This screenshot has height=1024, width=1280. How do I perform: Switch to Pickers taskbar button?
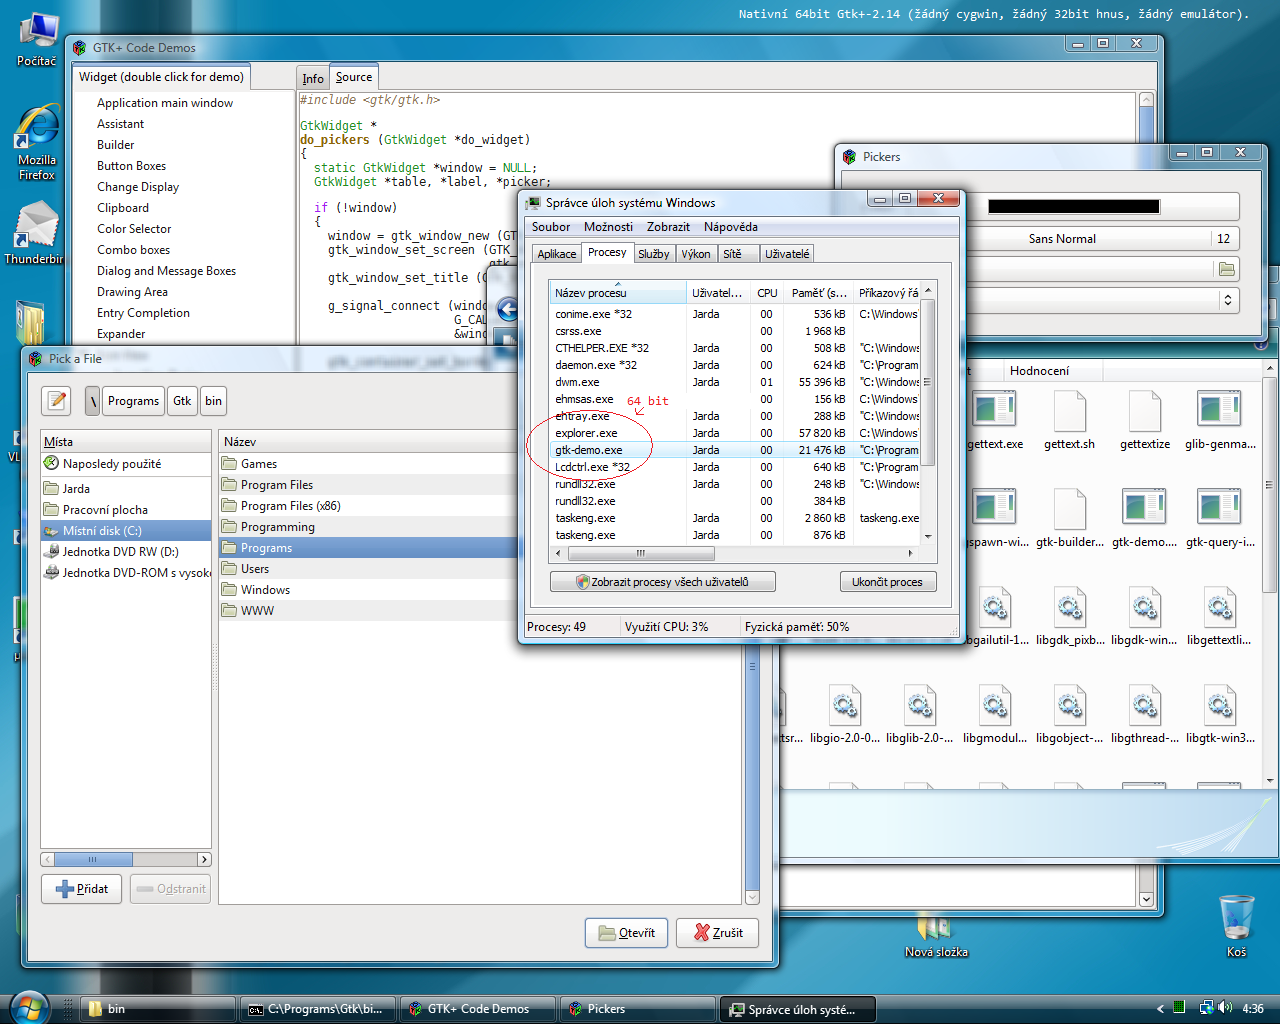click(x=636, y=1009)
